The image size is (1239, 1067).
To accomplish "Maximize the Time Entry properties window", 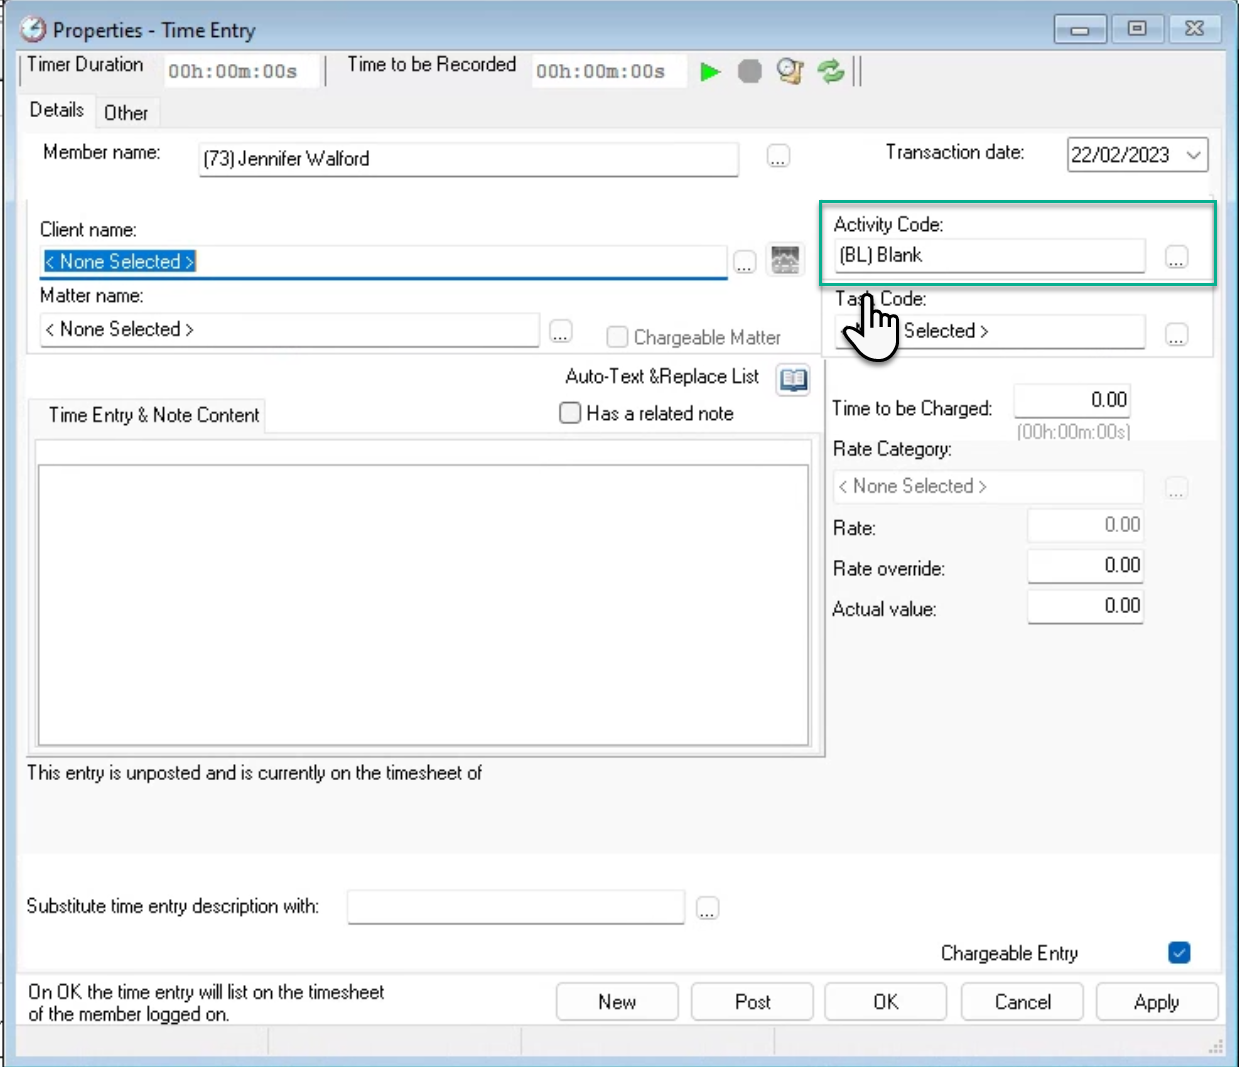I will (1137, 29).
